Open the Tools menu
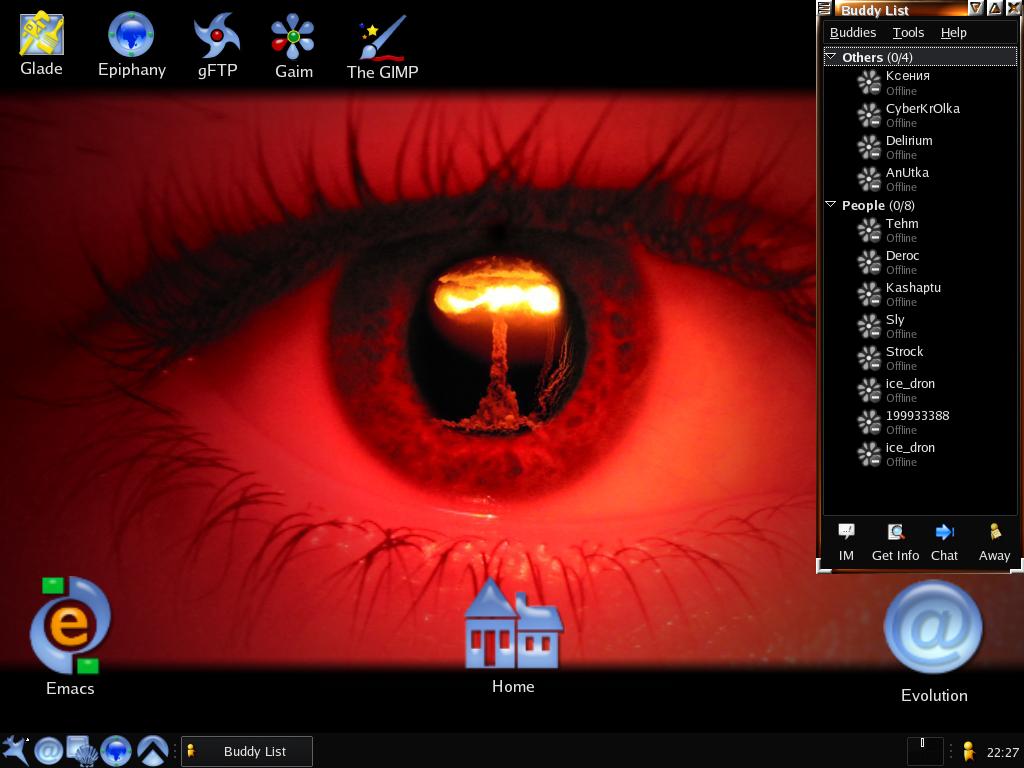 908,32
